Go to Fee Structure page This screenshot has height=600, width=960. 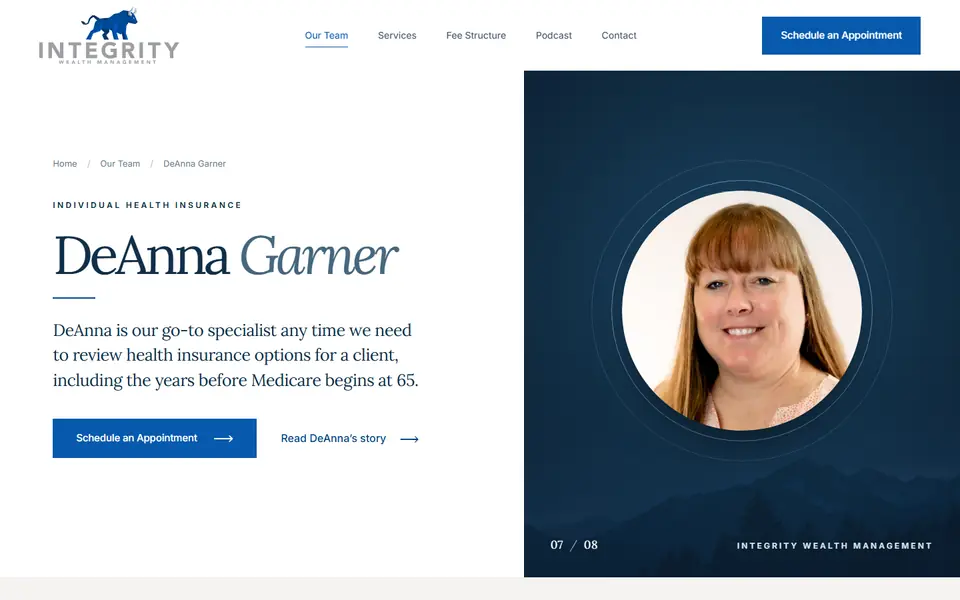pyautogui.click(x=476, y=36)
